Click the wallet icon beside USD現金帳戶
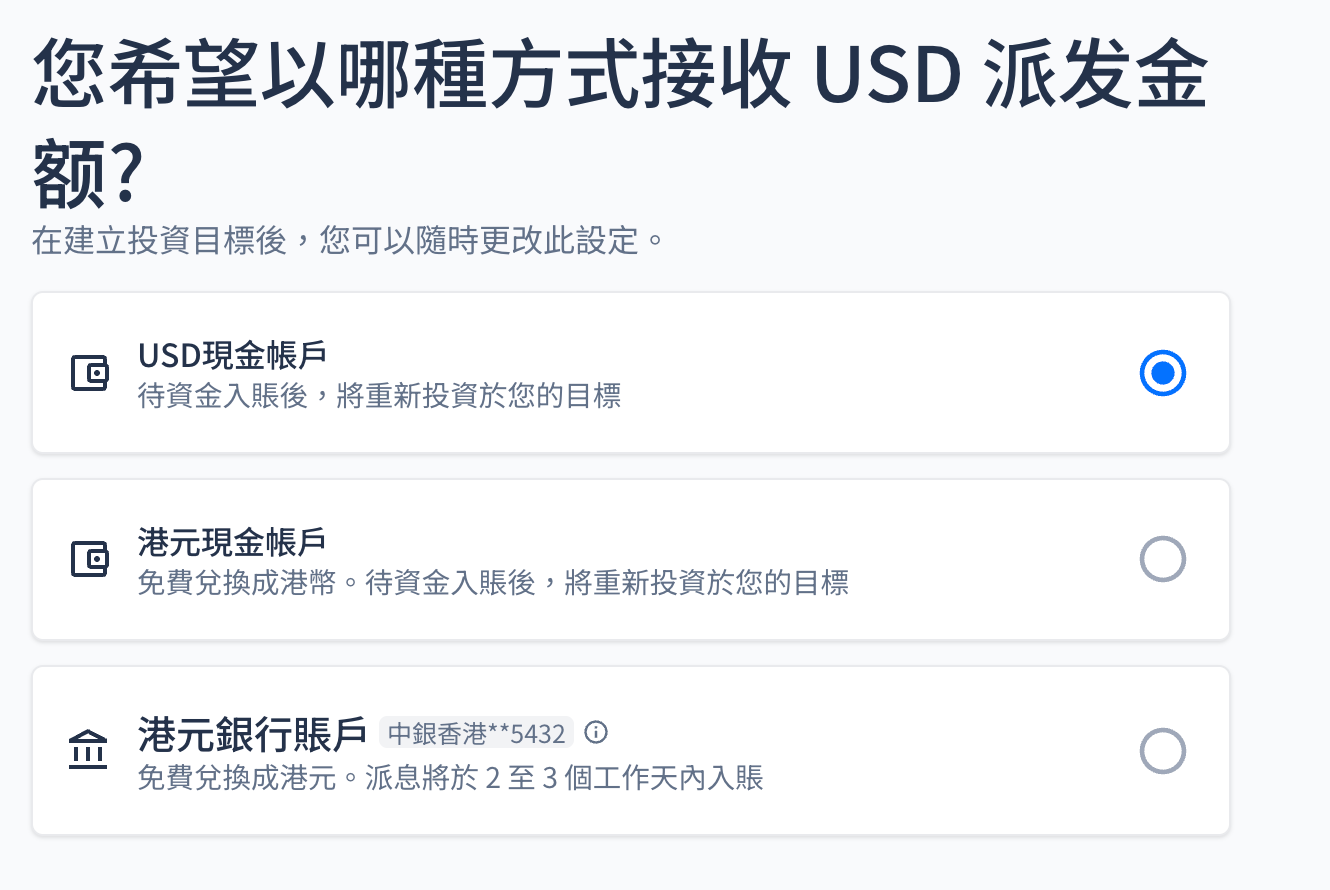1330x890 pixels. pos(89,374)
